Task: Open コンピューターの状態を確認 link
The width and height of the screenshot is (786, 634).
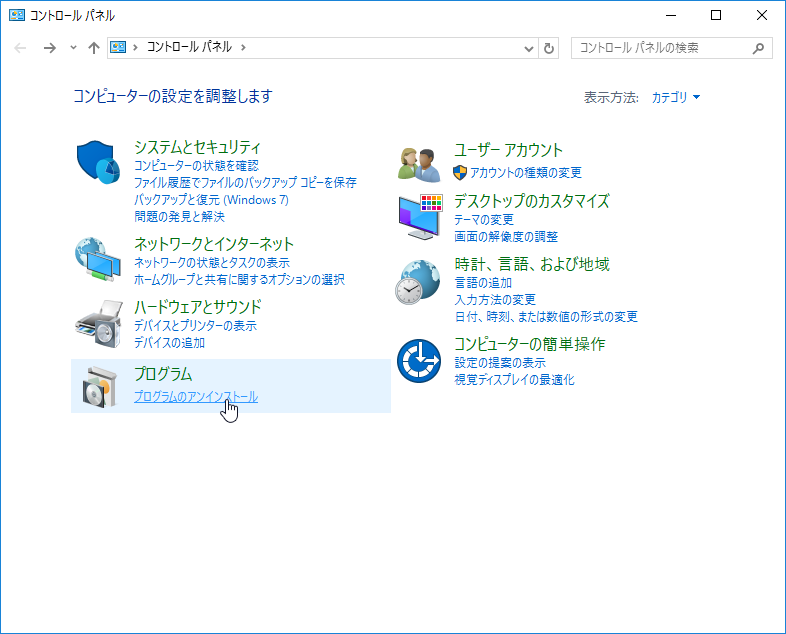Action: click(196, 165)
